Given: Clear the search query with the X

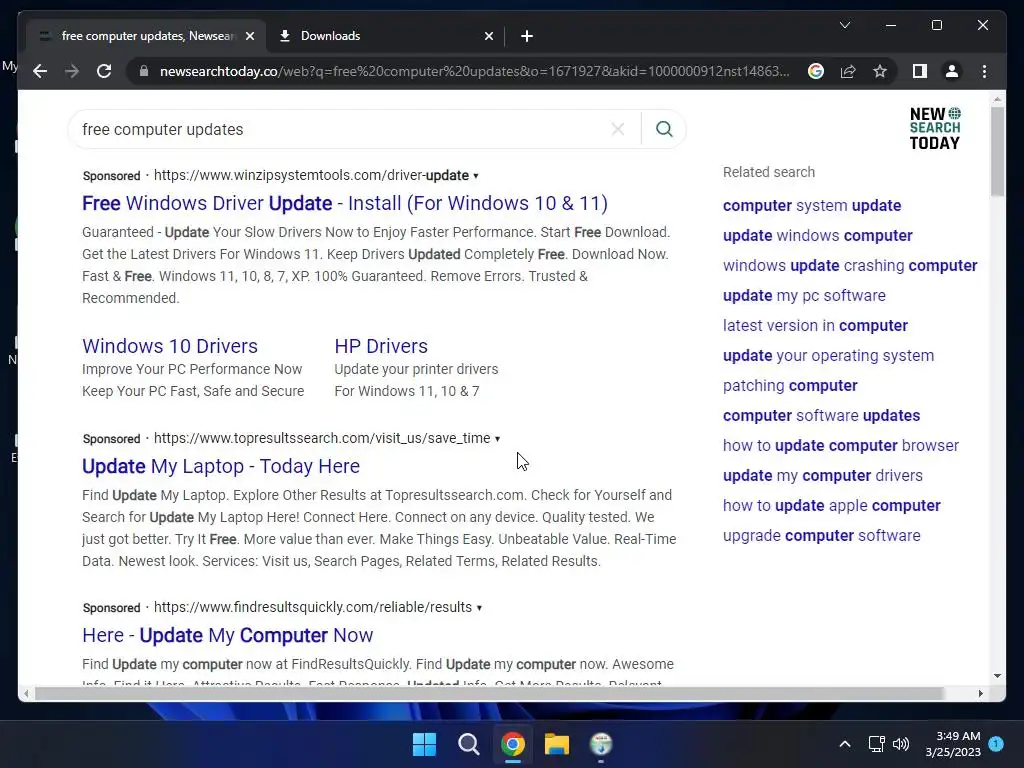Looking at the screenshot, I should tap(618, 129).
